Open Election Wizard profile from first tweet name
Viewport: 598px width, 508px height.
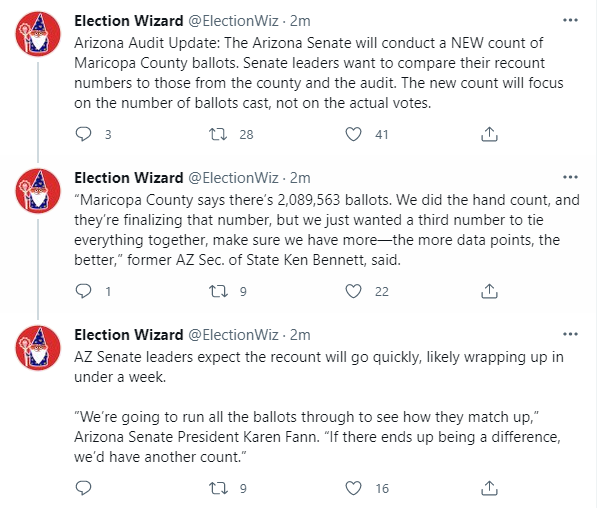129,21
